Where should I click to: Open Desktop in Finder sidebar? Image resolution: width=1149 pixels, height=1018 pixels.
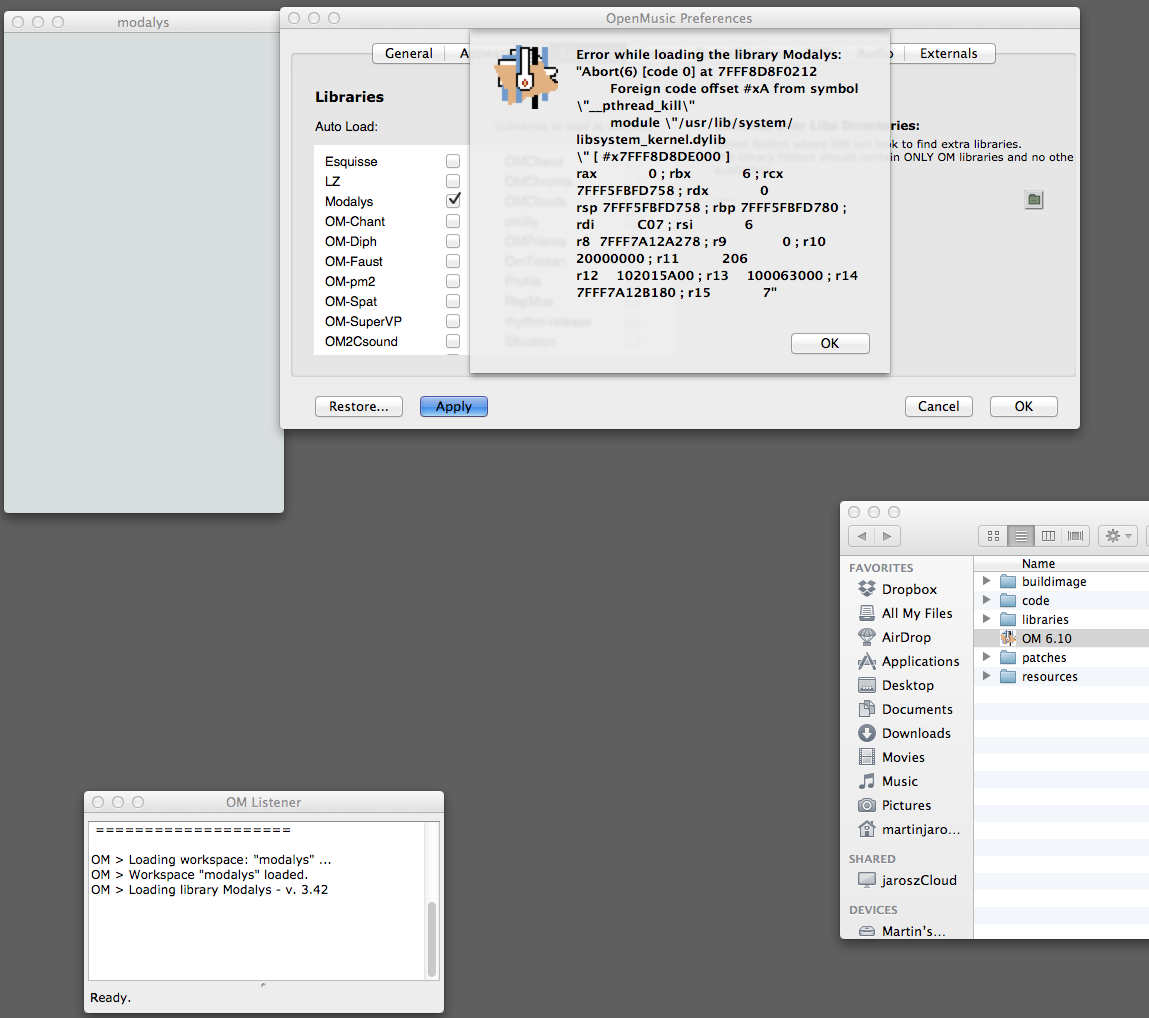[x=908, y=685]
